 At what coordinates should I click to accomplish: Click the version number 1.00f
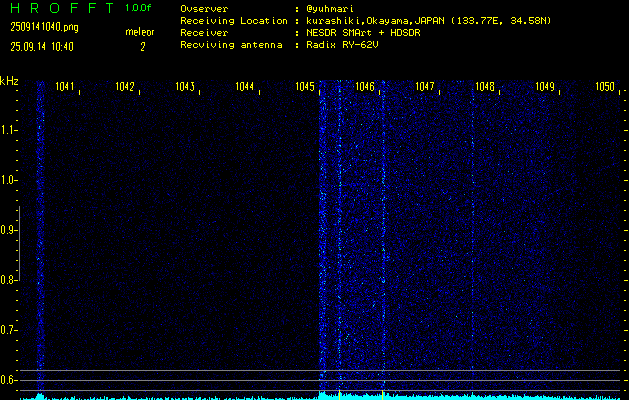[x=138, y=8]
